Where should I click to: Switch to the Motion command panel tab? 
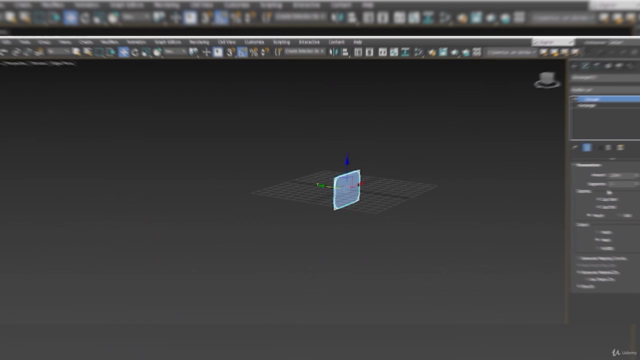608,66
